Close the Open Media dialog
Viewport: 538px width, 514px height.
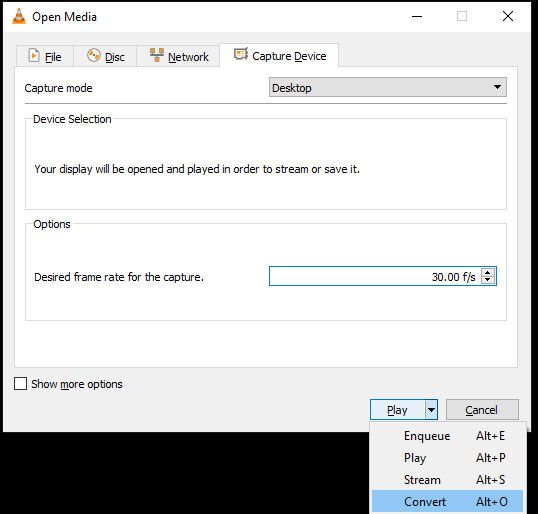pos(508,16)
